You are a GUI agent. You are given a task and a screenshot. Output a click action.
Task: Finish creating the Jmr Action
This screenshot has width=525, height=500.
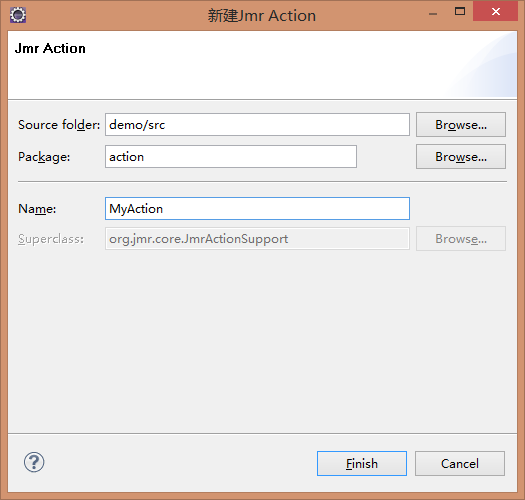pyautogui.click(x=362, y=463)
